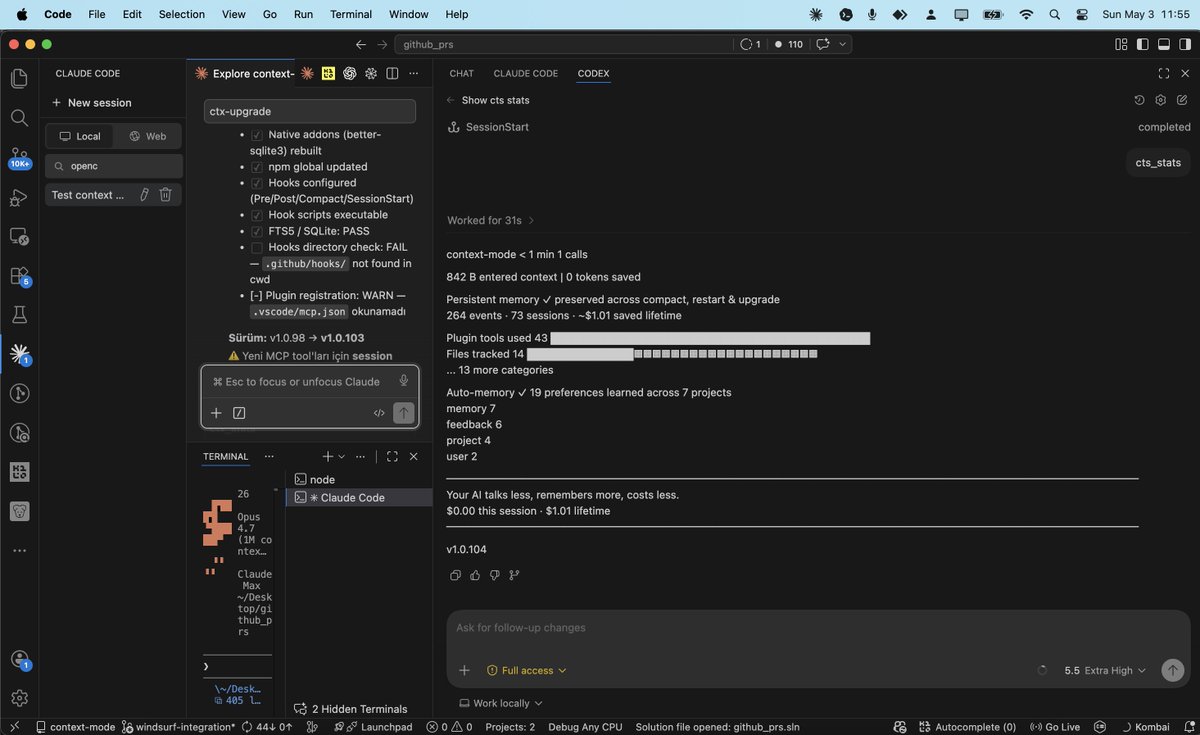1200x735 pixels.
Task: Open the Claude Code activity bar view
Action: coord(19,353)
